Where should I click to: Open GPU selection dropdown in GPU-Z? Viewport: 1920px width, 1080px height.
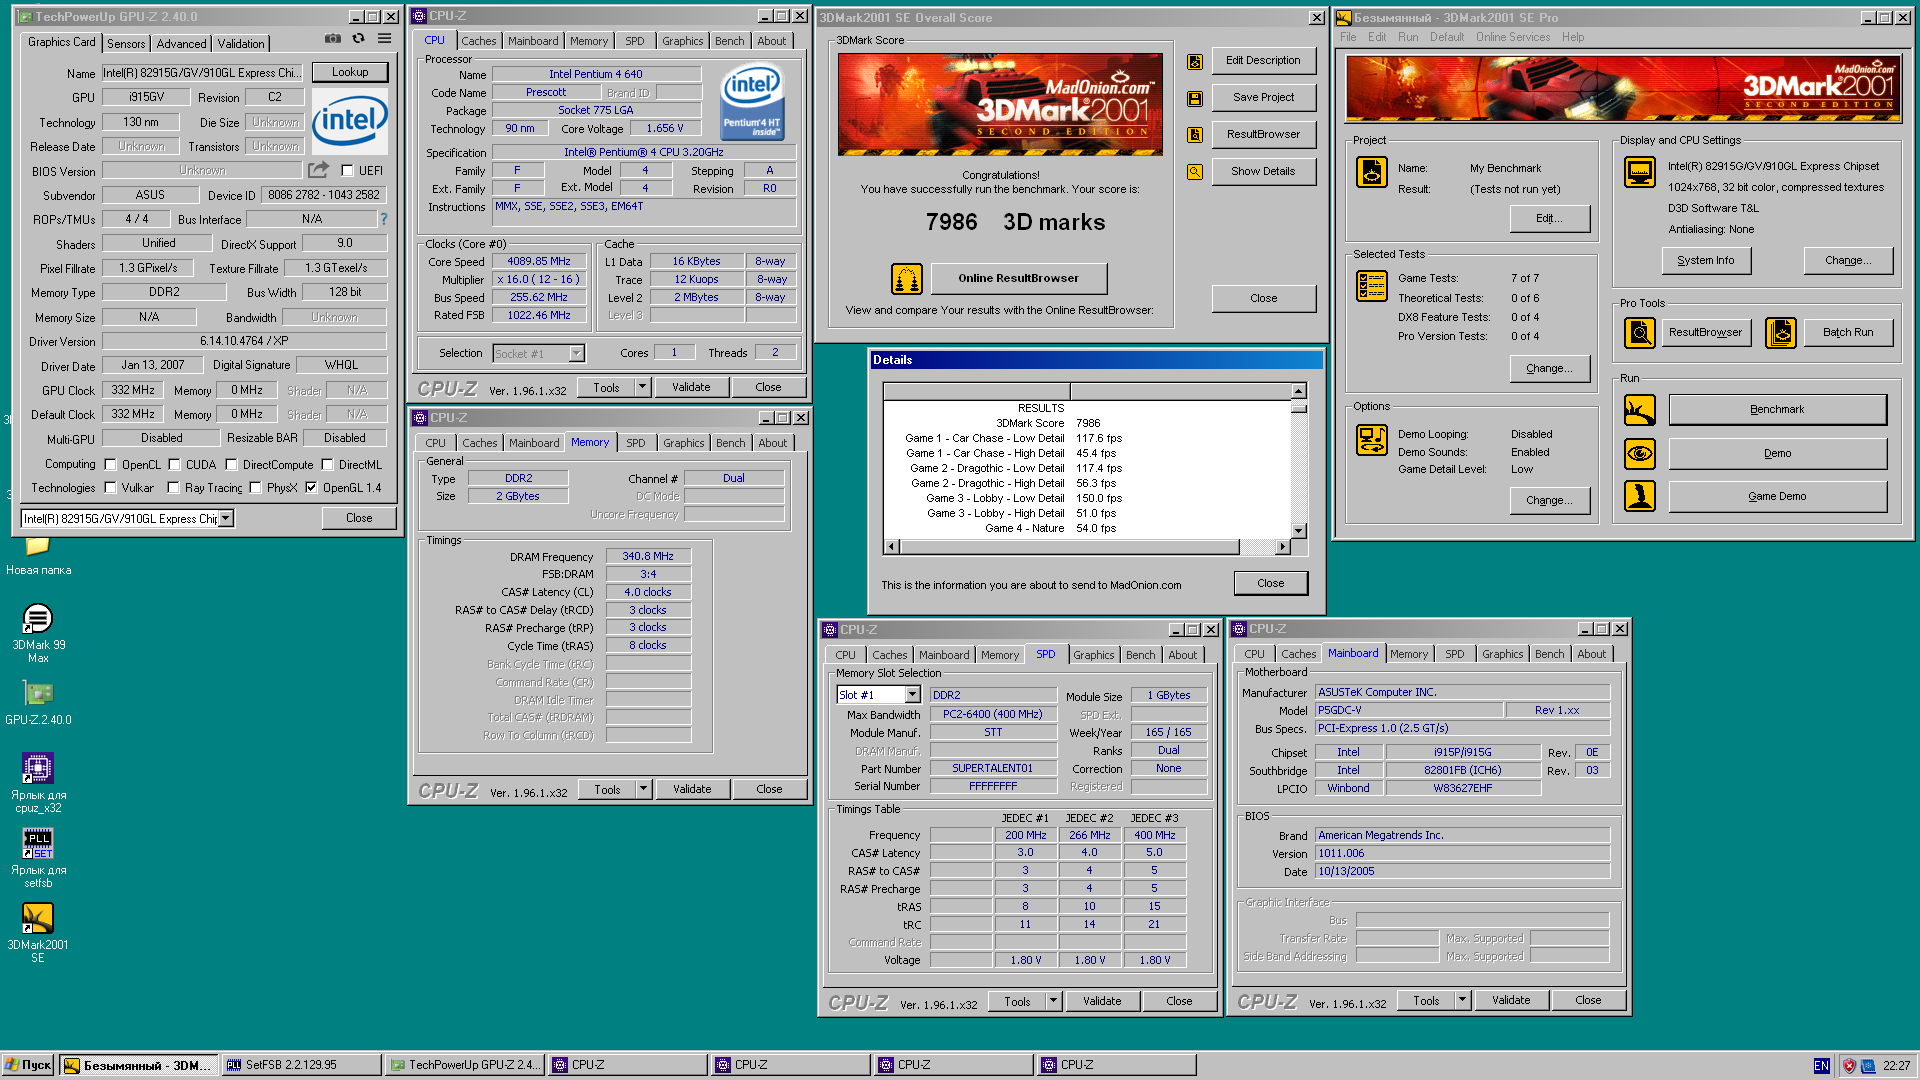tap(226, 518)
